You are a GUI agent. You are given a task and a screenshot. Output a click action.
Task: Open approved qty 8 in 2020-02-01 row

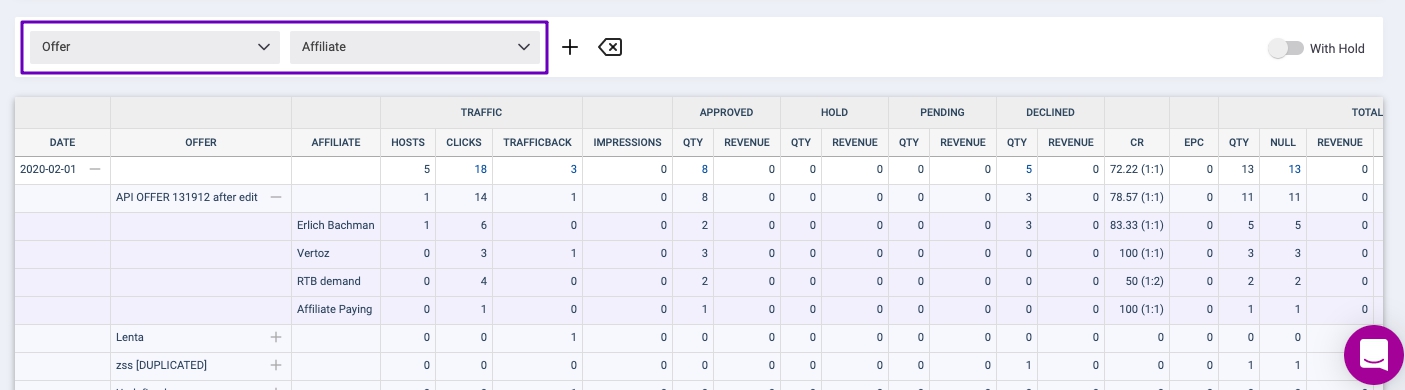[706, 170]
